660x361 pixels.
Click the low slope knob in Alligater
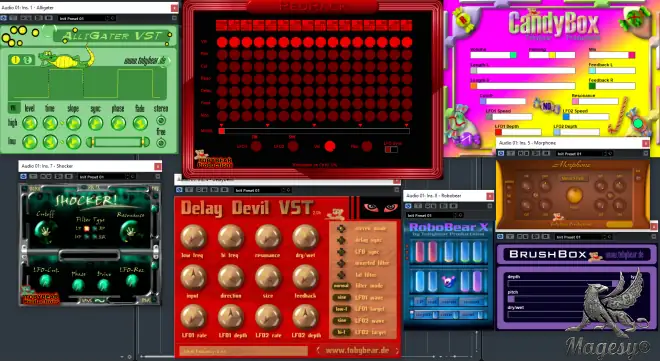point(73,142)
